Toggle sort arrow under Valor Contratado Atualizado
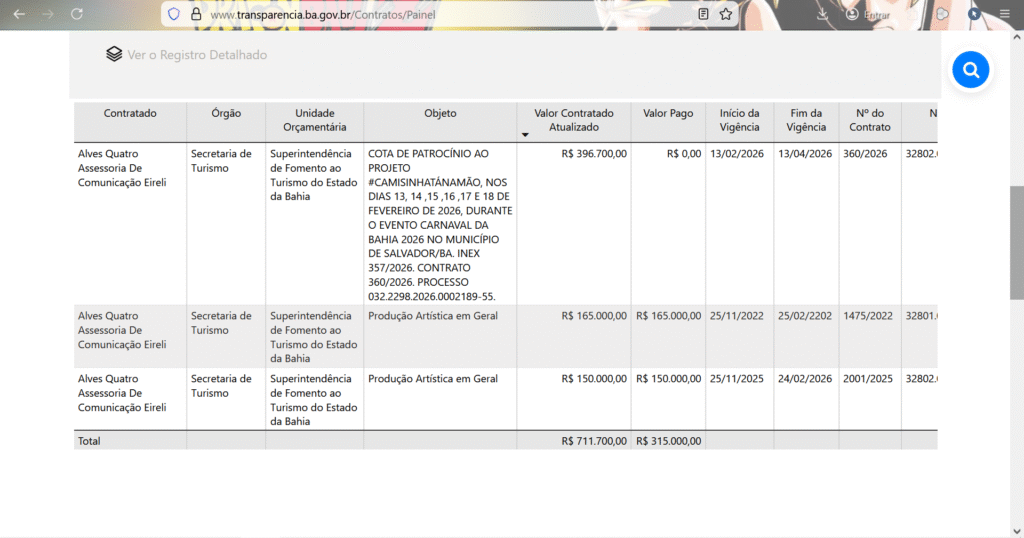1024x538 pixels. click(x=525, y=134)
